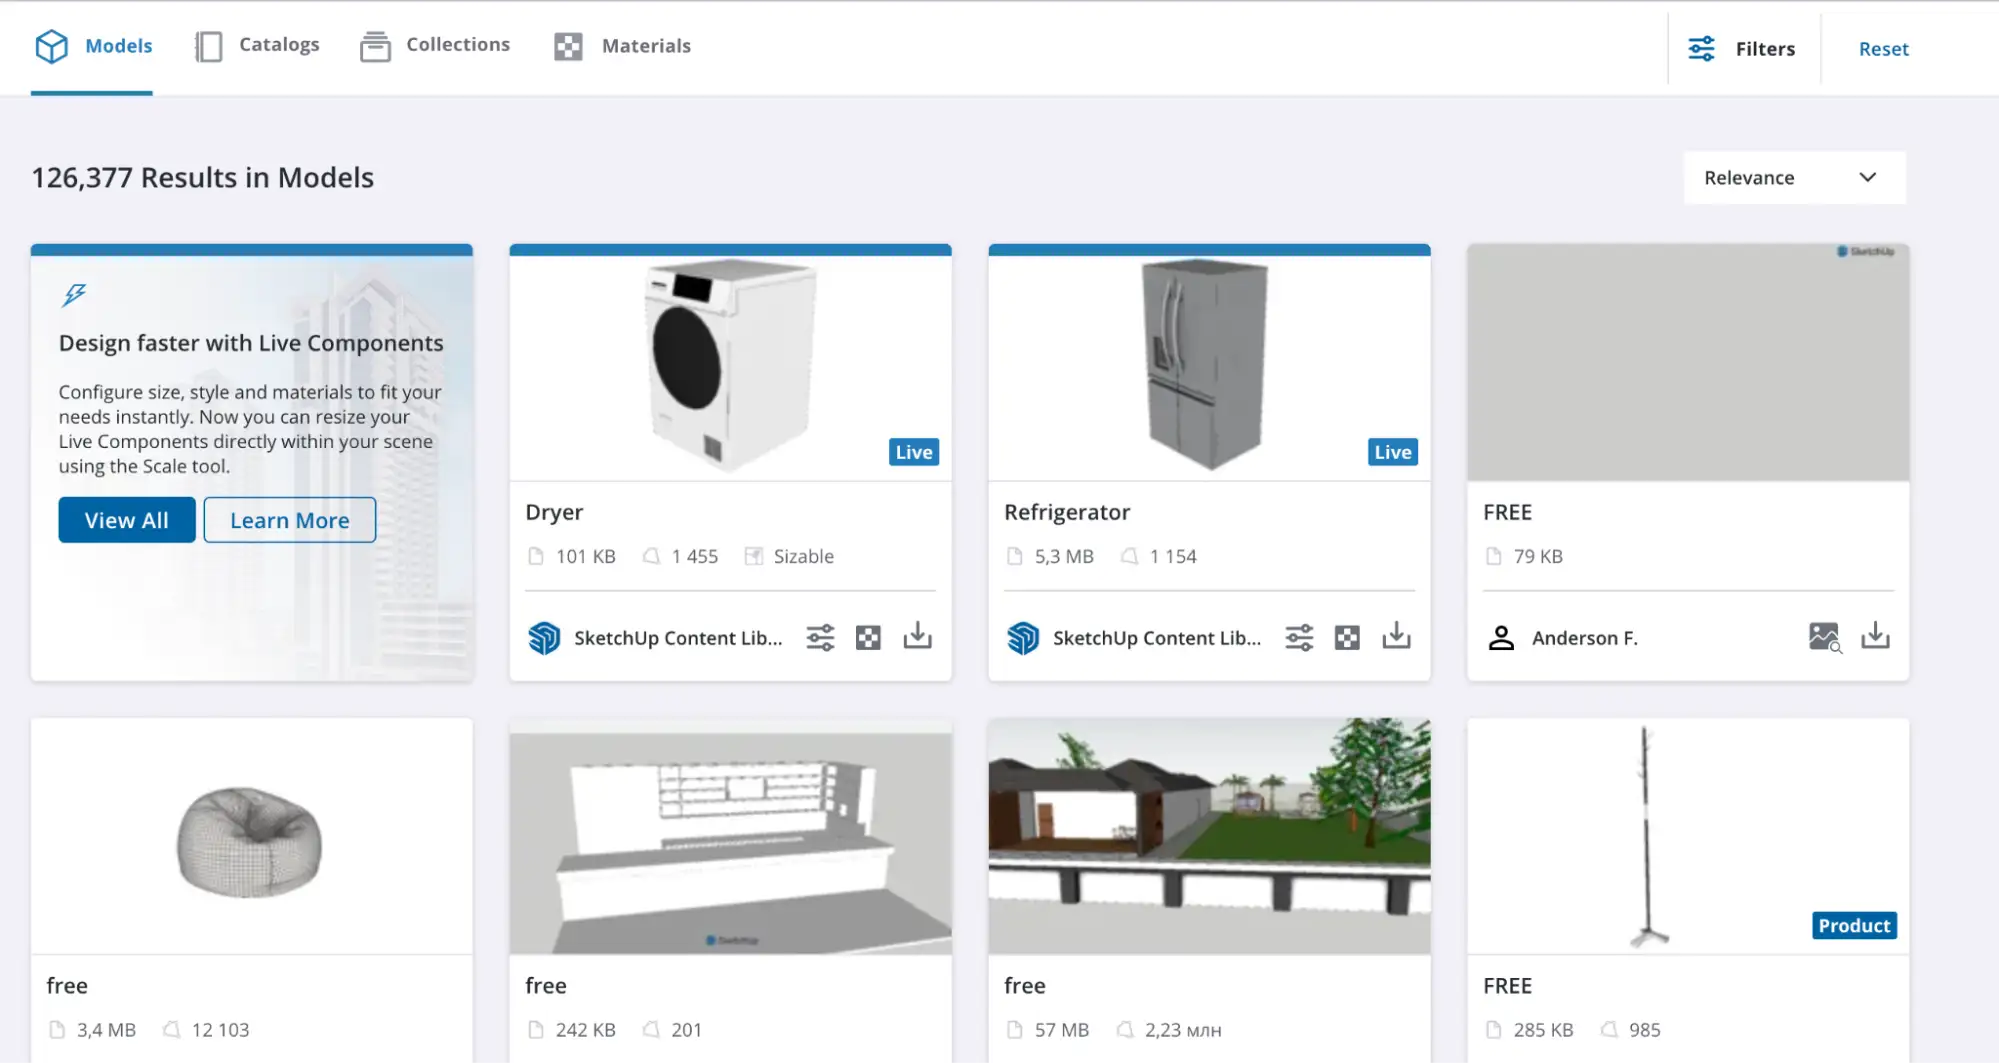1999x1063 pixels.
Task: Click the Materials checker icon
Action: click(x=568, y=47)
